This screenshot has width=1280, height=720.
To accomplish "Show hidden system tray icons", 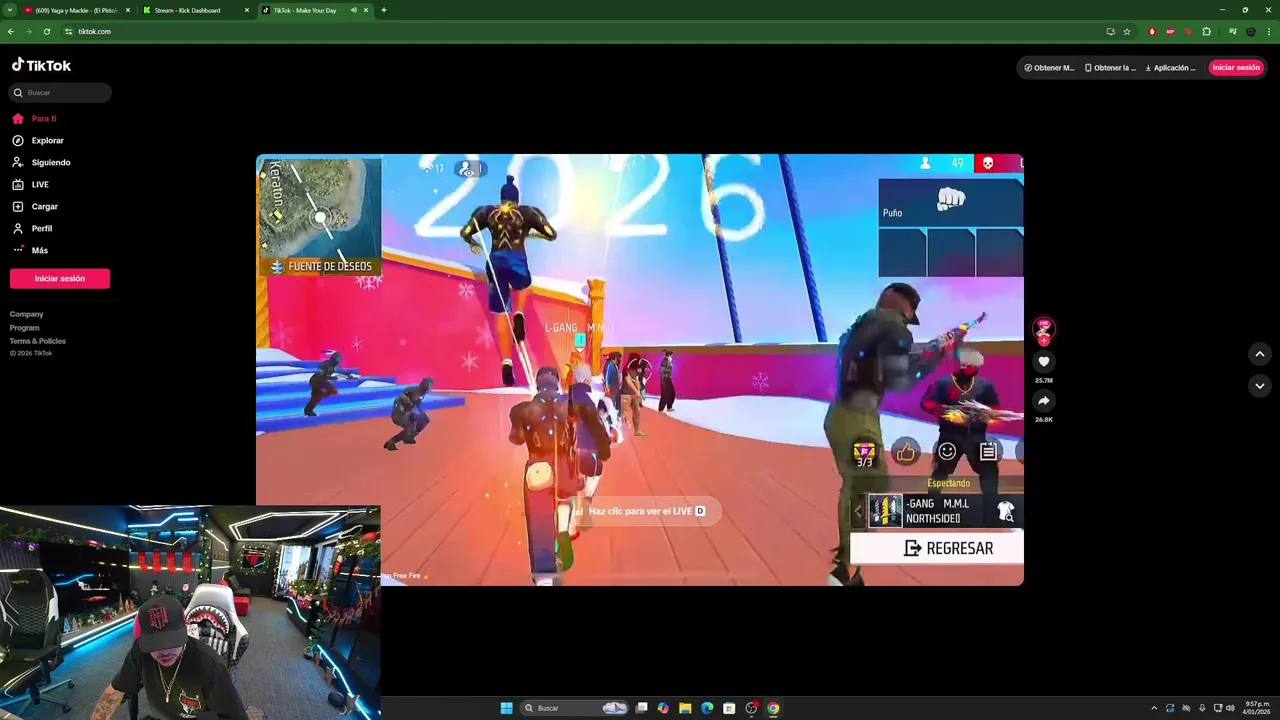I will 1154,708.
